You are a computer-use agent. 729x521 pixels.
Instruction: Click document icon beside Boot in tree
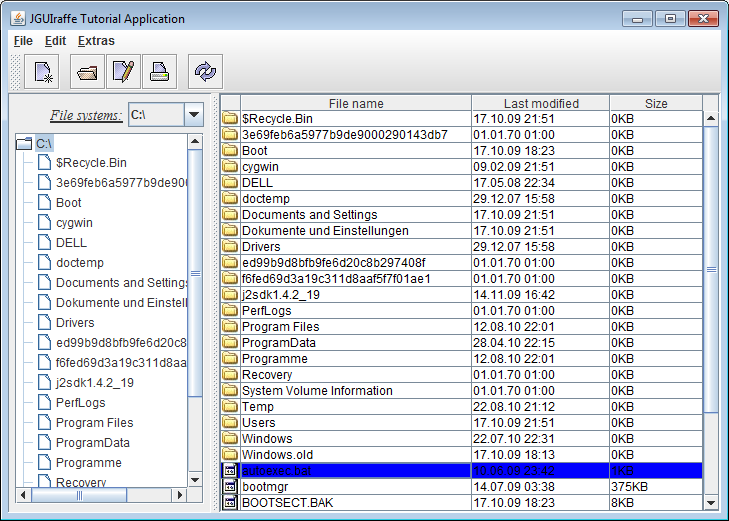[x=44, y=202]
